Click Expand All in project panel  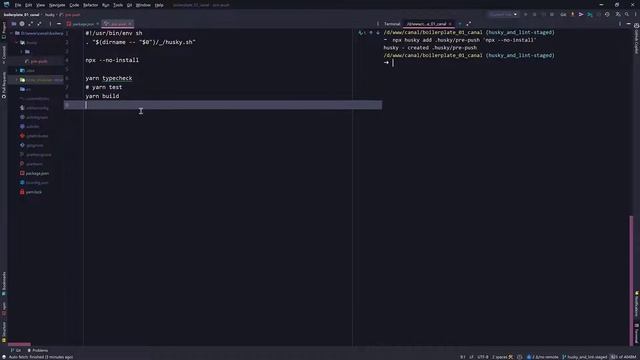pos(31,24)
